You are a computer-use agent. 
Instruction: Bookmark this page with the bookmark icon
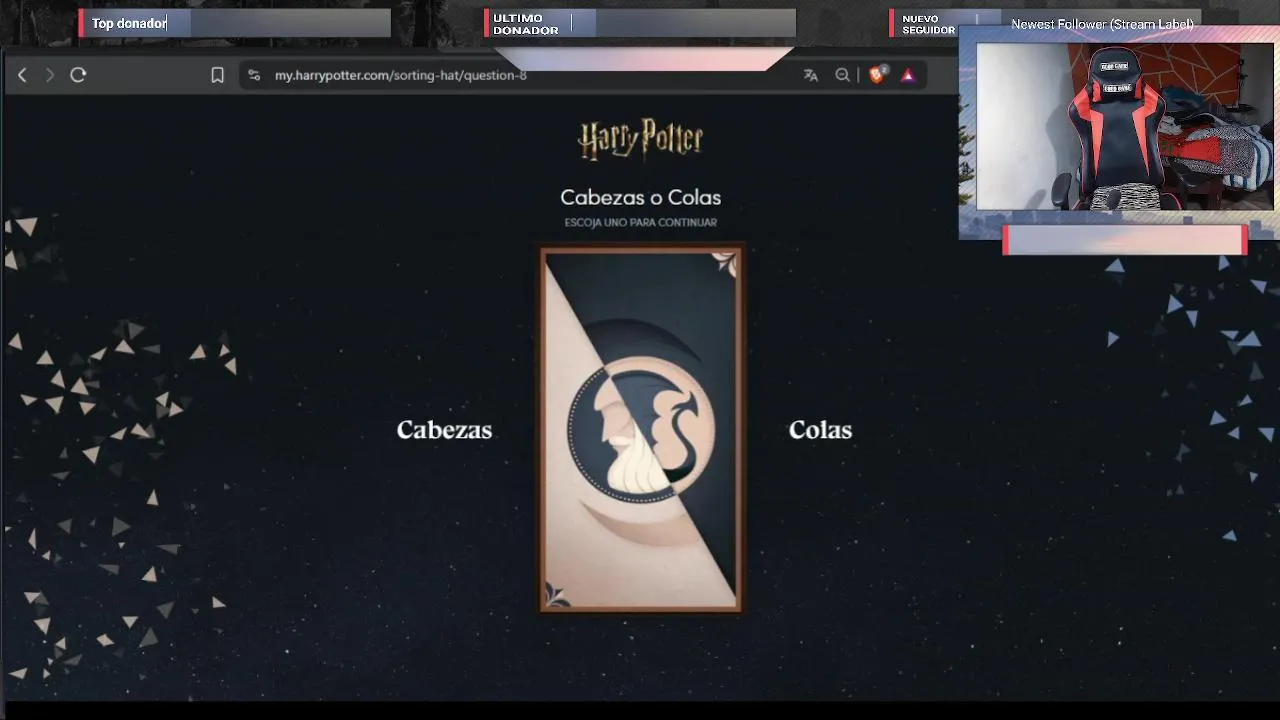[x=217, y=75]
